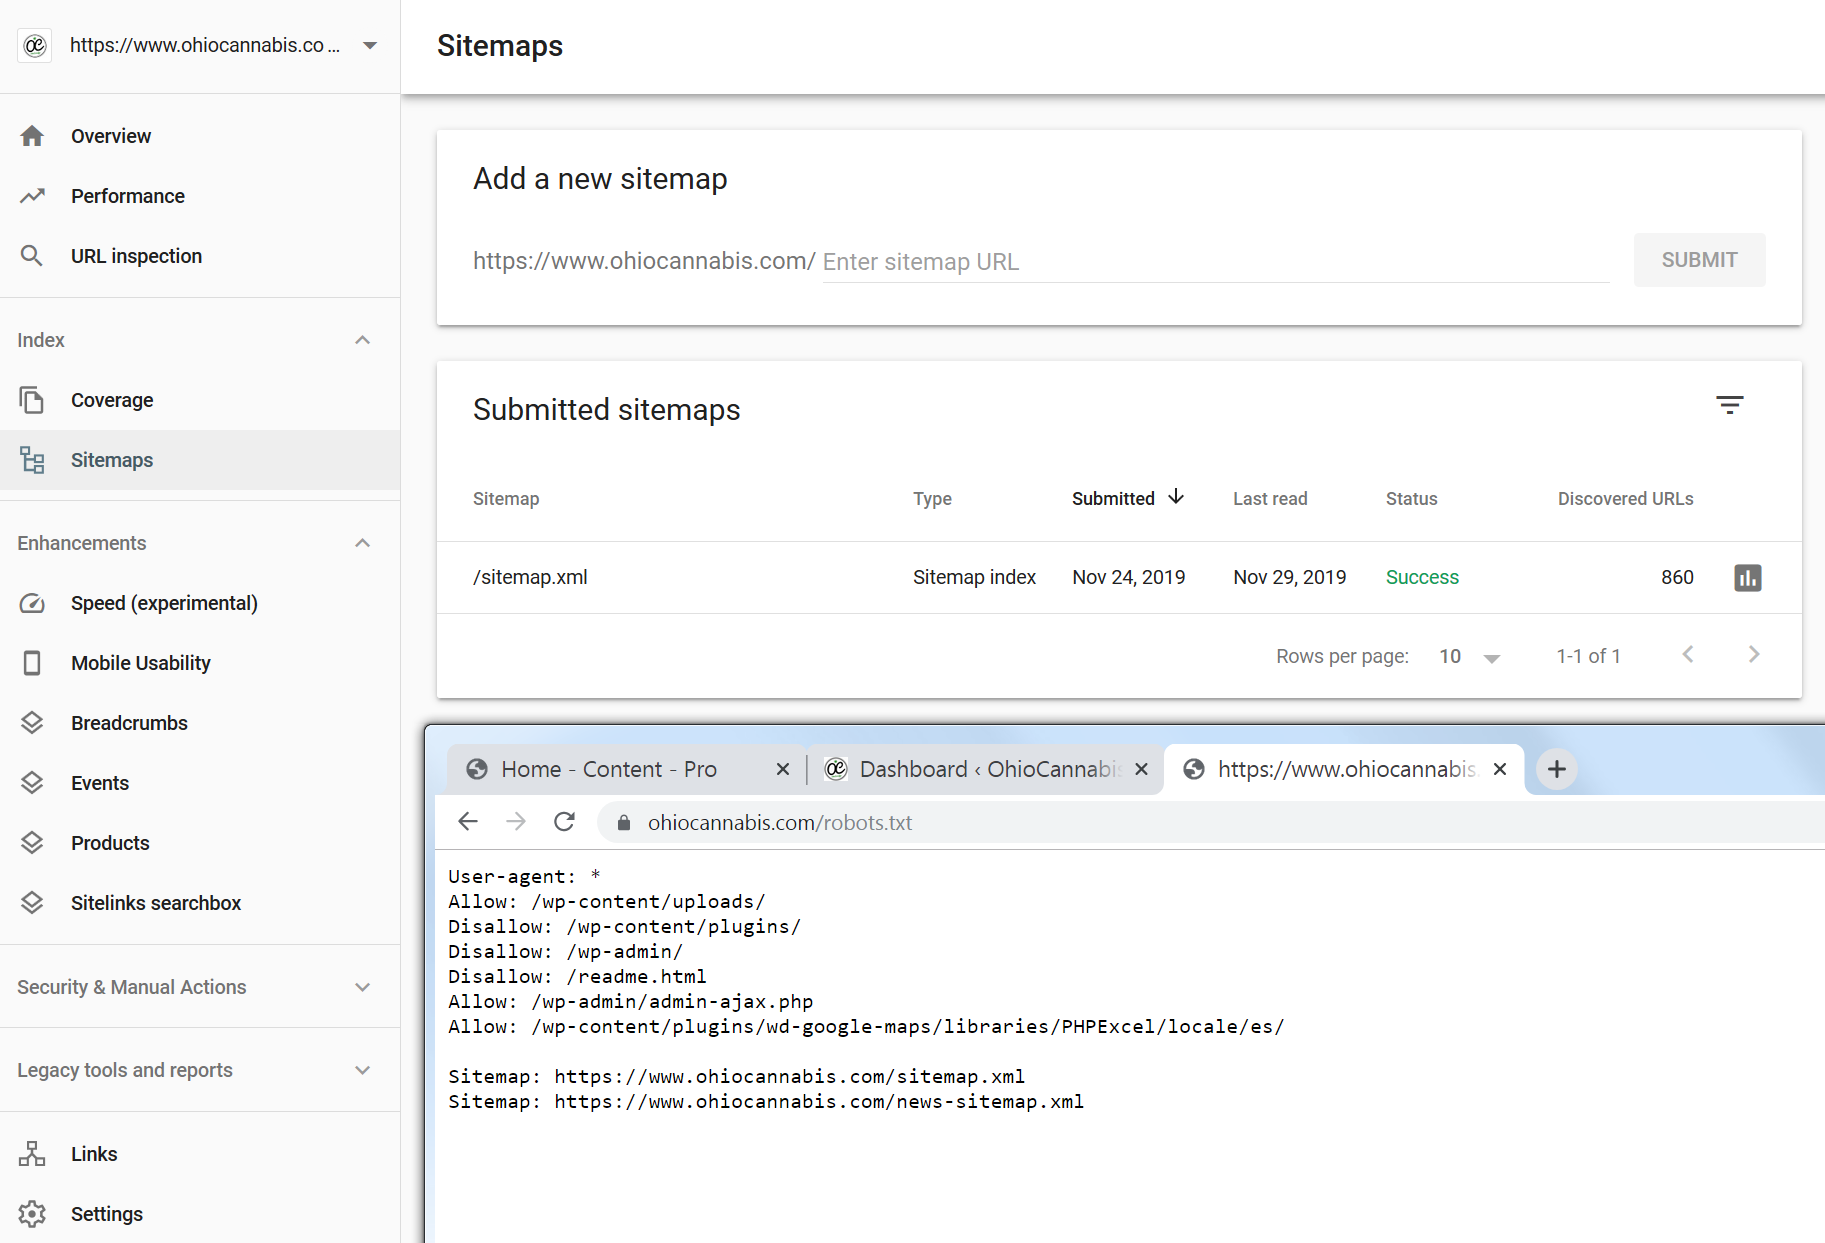This screenshot has width=1825, height=1243.
Task: Click the Nov 29, 2019 last read date
Action: 1290,577
